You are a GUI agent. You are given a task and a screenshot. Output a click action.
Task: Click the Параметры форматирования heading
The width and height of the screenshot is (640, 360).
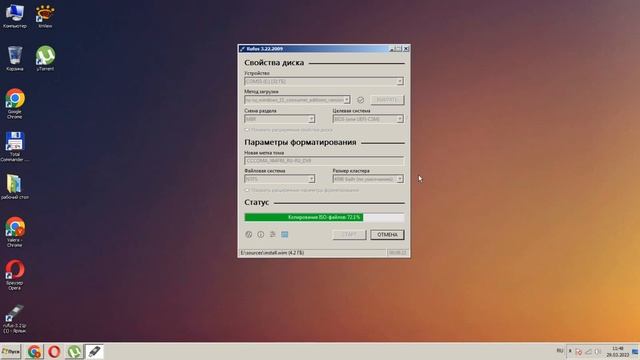tap(300, 142)
